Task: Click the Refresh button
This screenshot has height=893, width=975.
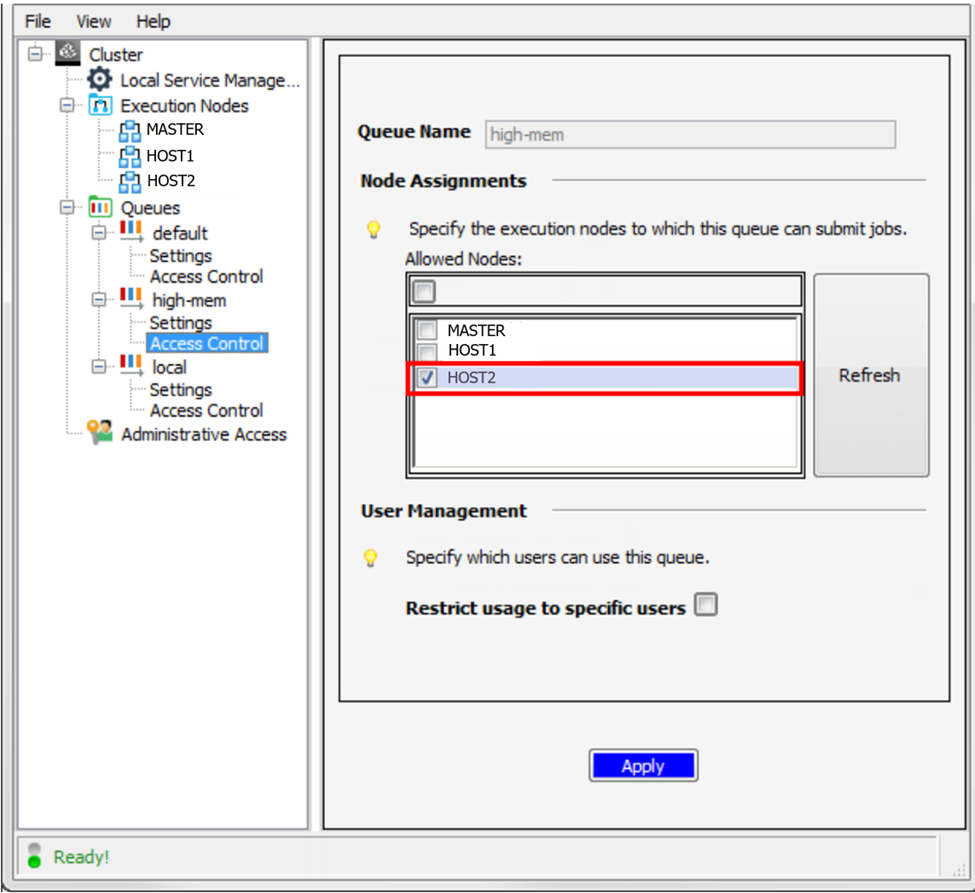Action: click(869, 375)
